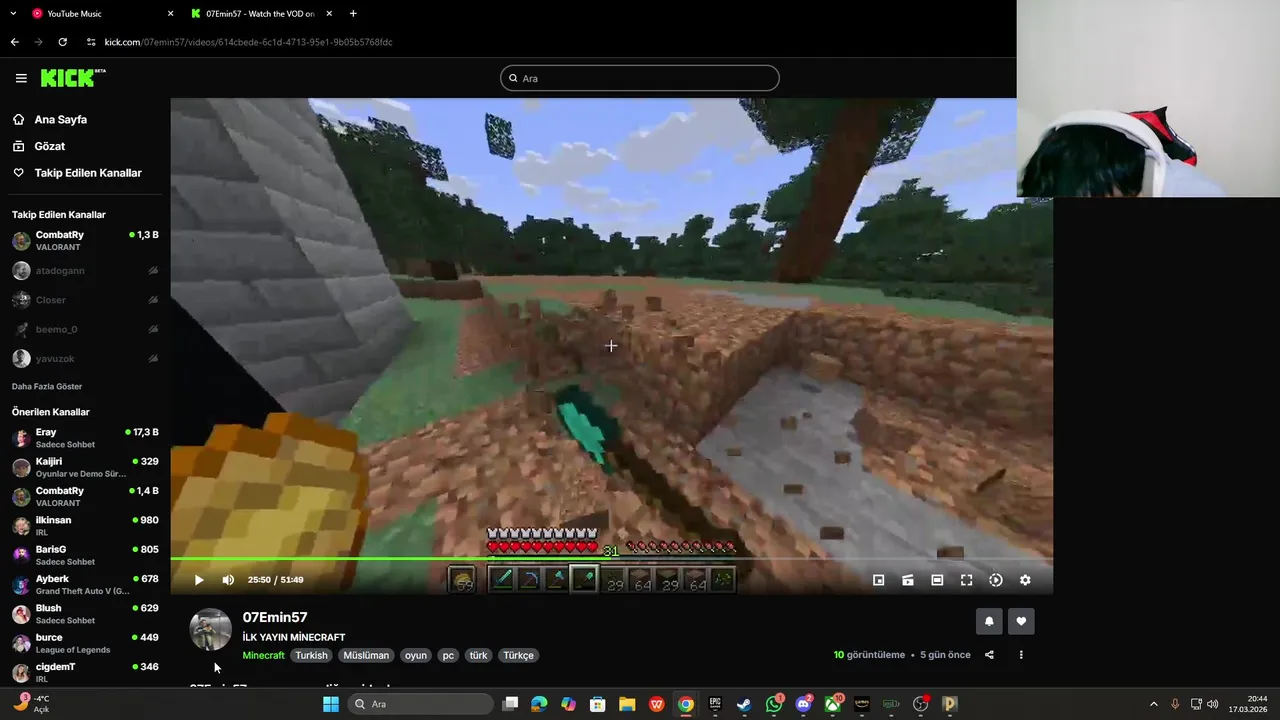The height and width of the screenshot is (720, 1280).
Task: Go back in browser history
Action: 14,42
